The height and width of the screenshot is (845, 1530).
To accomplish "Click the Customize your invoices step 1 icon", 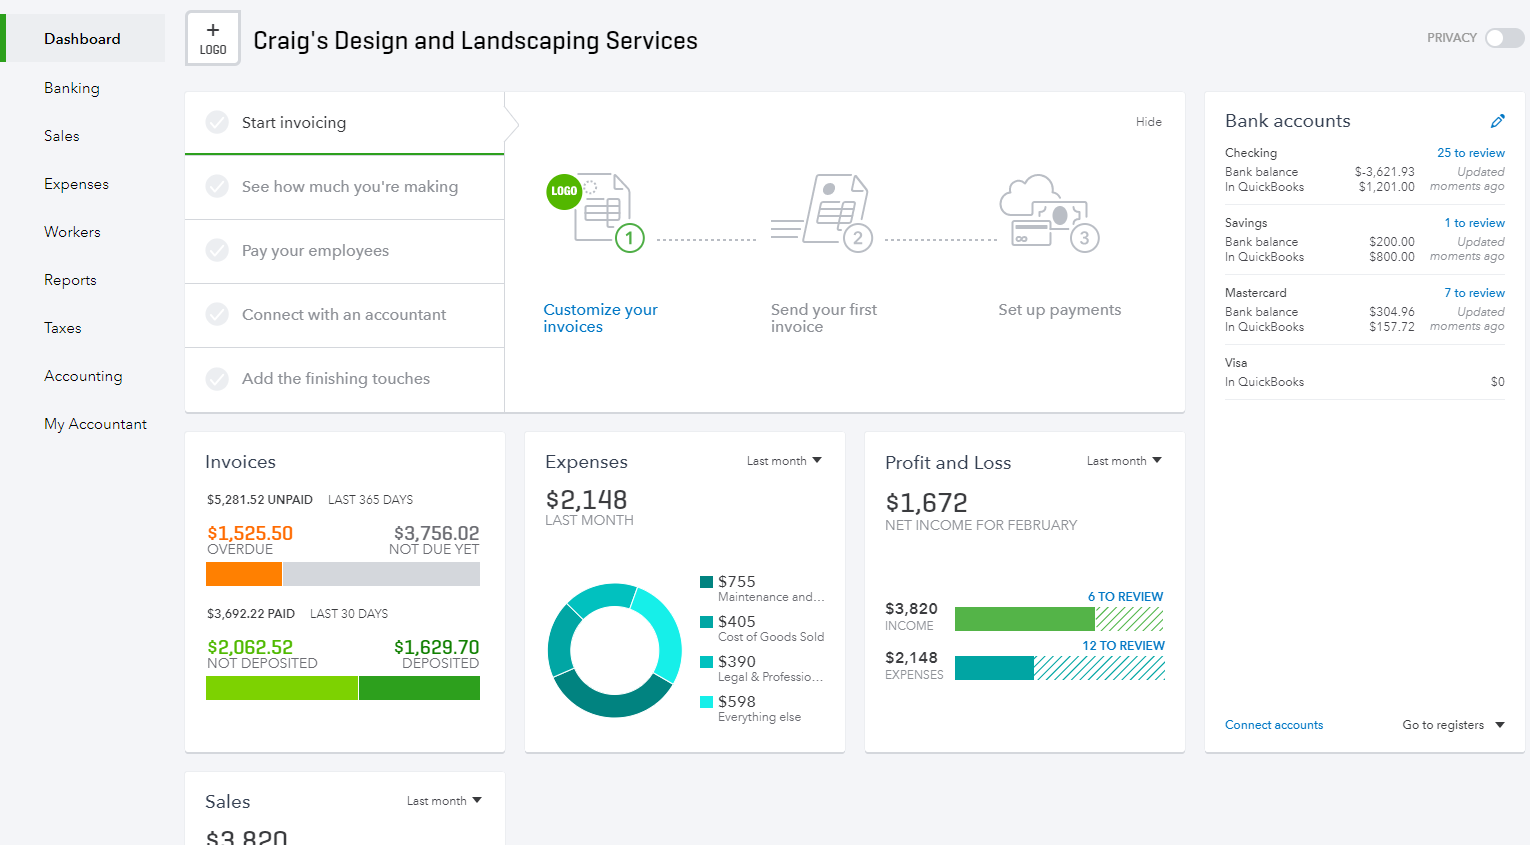I will point(597,212).
